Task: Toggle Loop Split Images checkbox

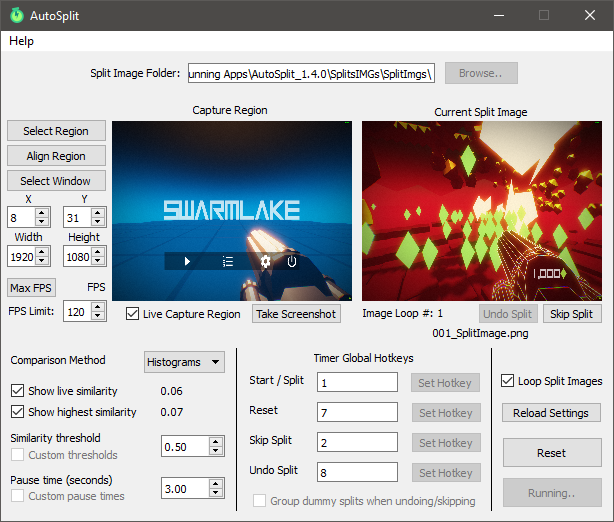Action: [507, 381]
